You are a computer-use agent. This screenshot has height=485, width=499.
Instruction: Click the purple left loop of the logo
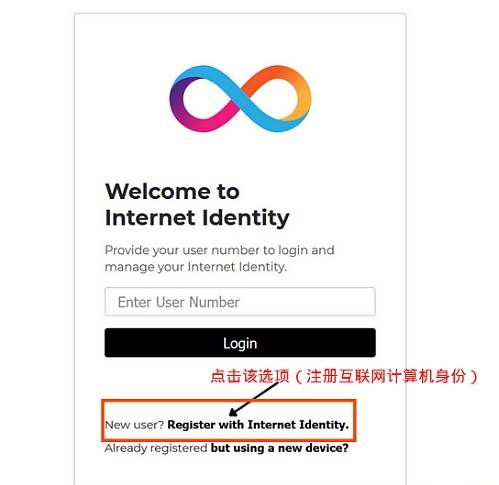(x=177, y=99)
